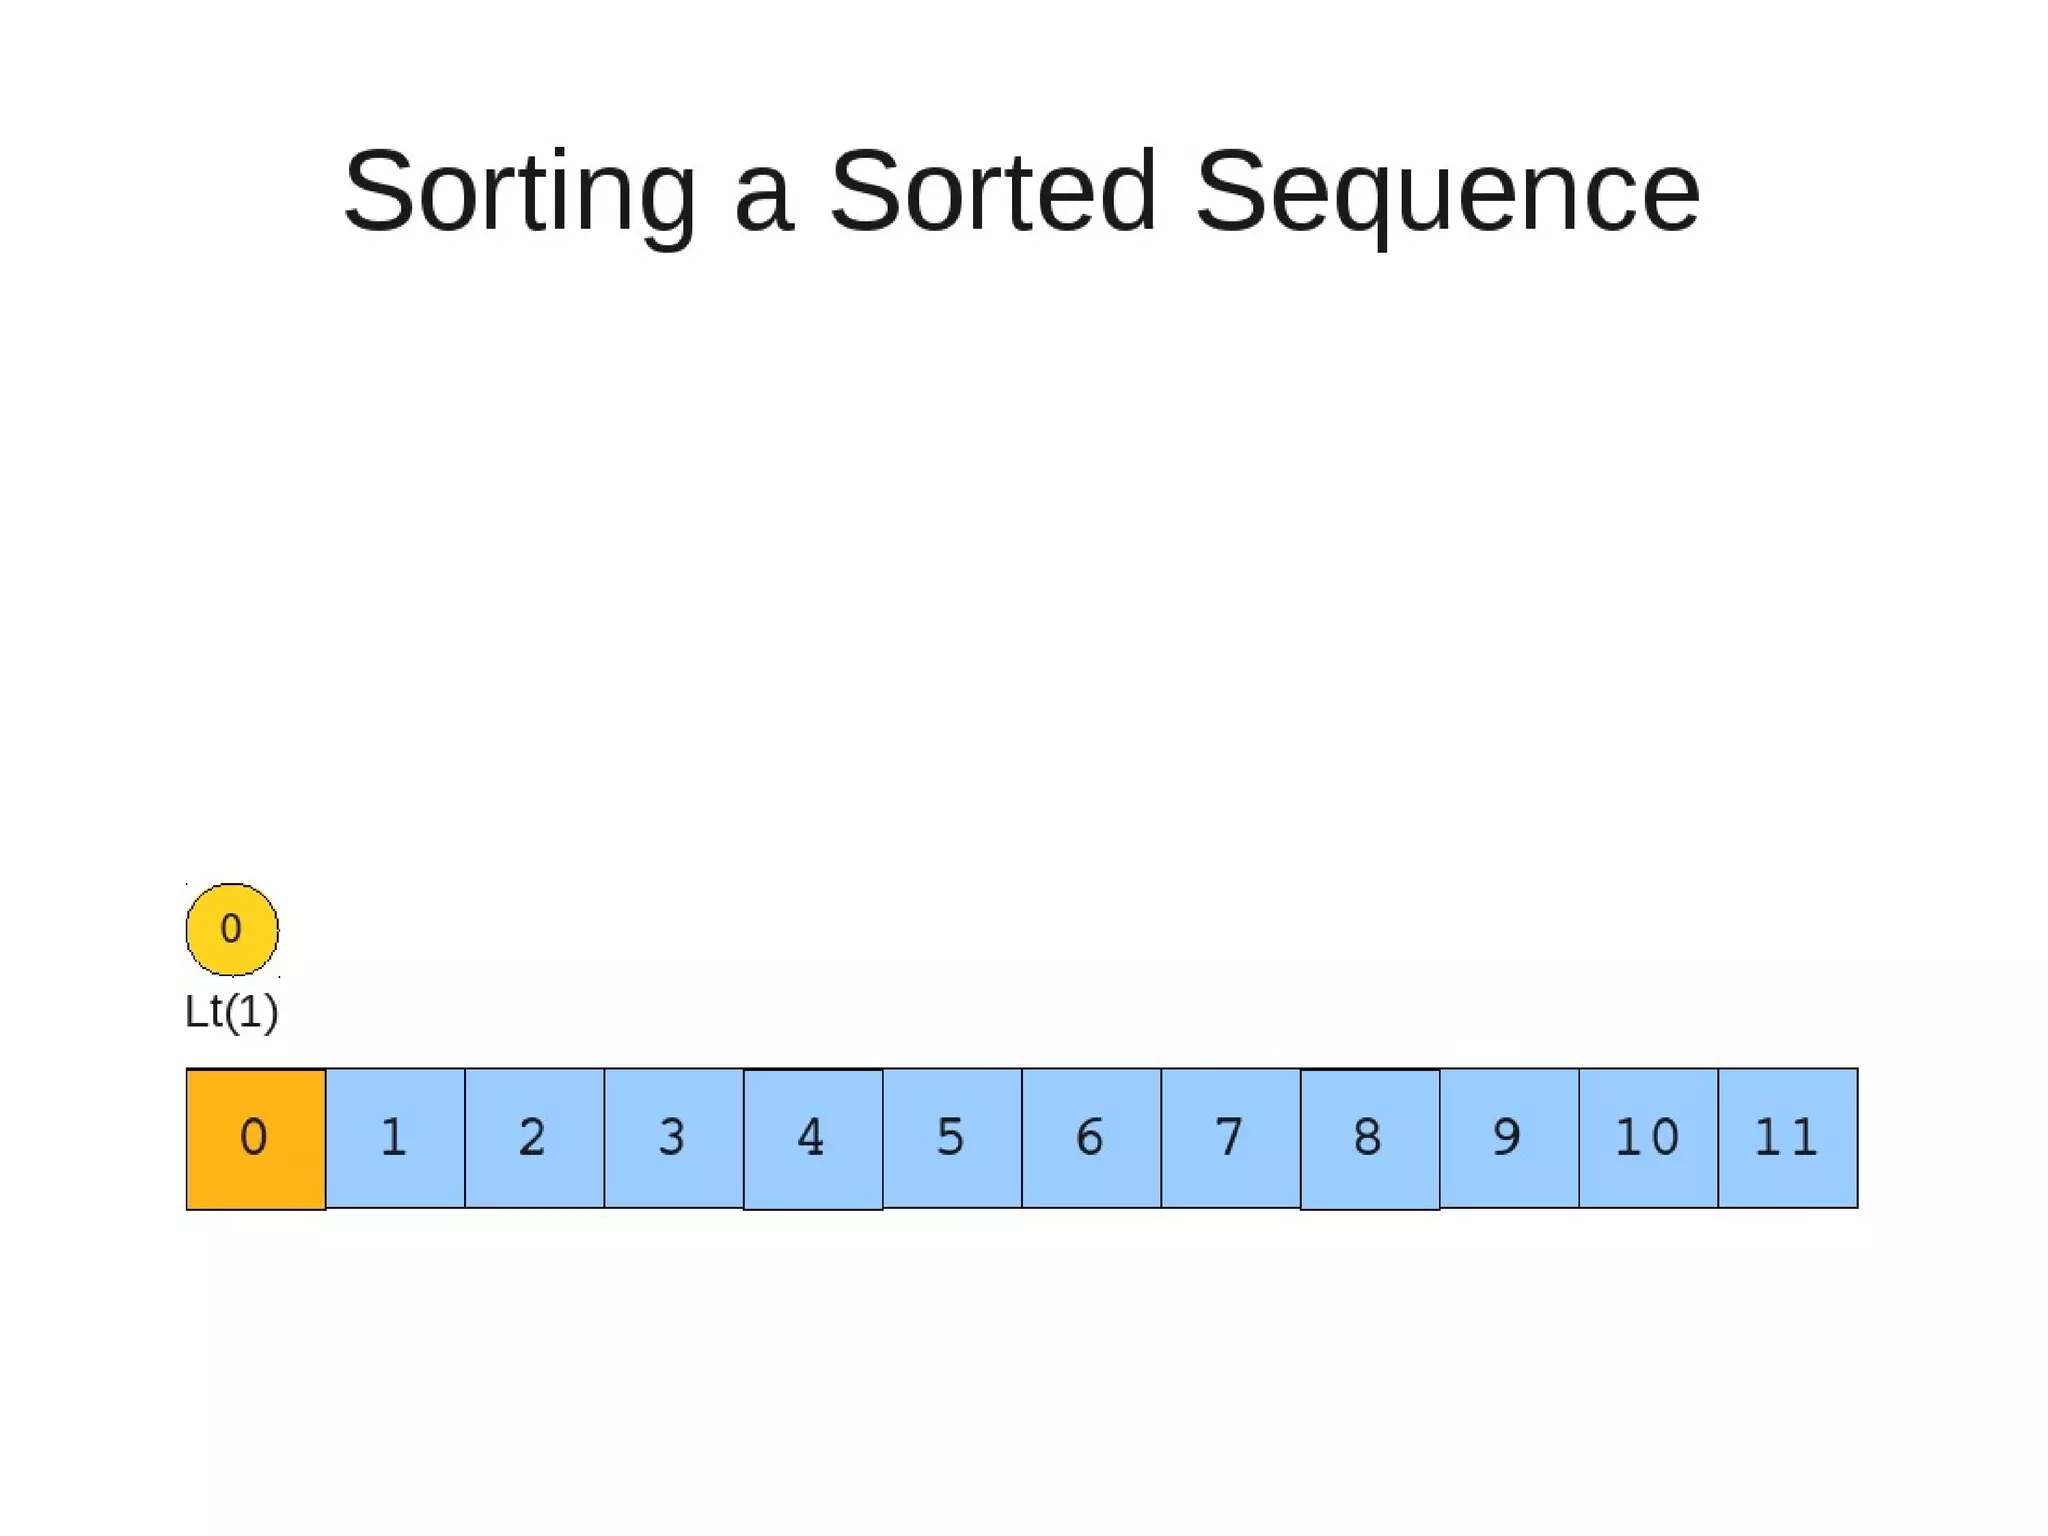Click the word Sorted in the title
Image resolution: width=2048 pixels, height=1536 pixels.
(x=992, y=190)
